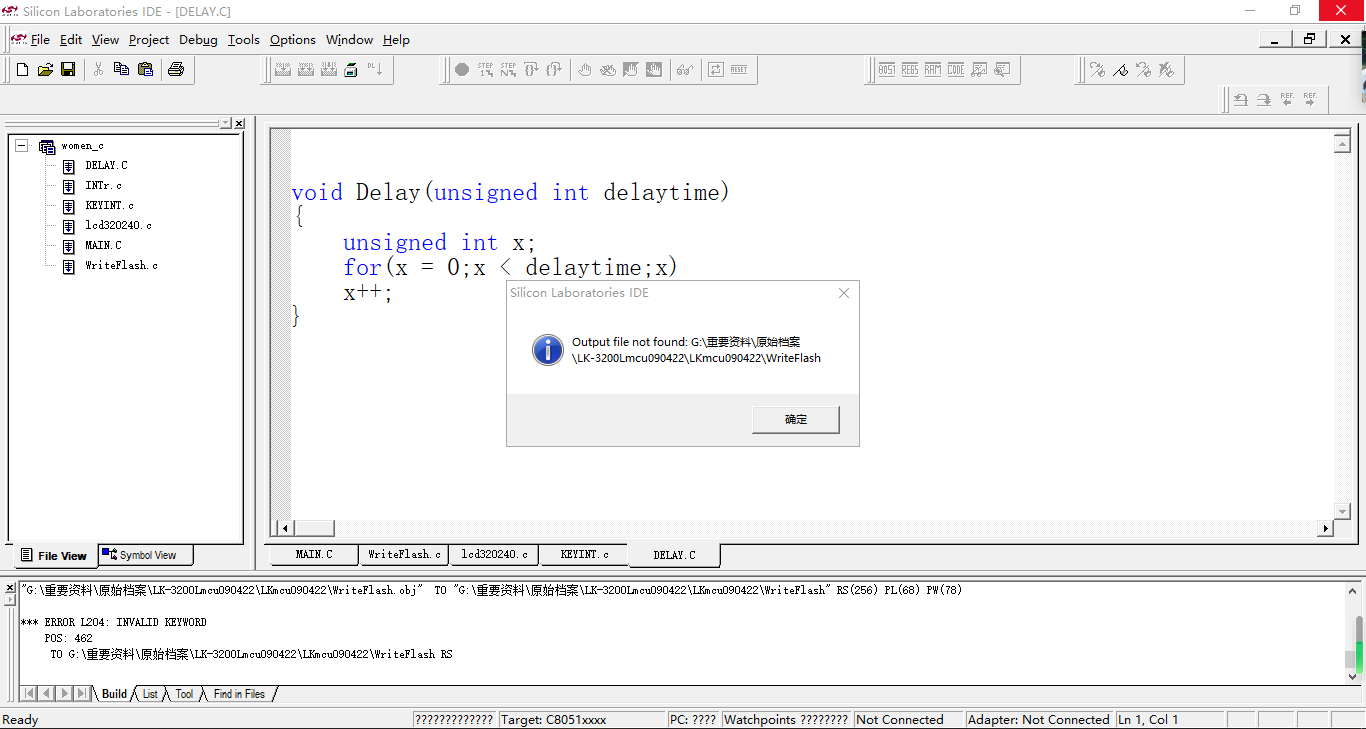Open the File menu
This screenshot has width=1366, height=729.
[x=40, y=40]
